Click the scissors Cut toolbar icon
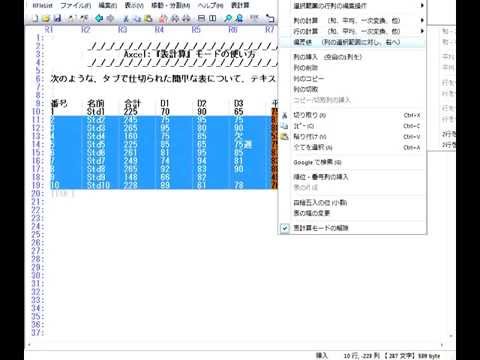 point(127,19)
